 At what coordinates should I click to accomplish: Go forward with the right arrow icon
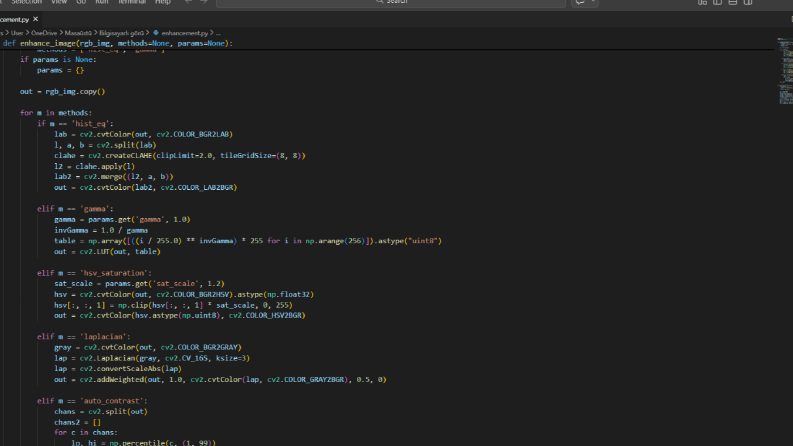click(x=204, y=2)
